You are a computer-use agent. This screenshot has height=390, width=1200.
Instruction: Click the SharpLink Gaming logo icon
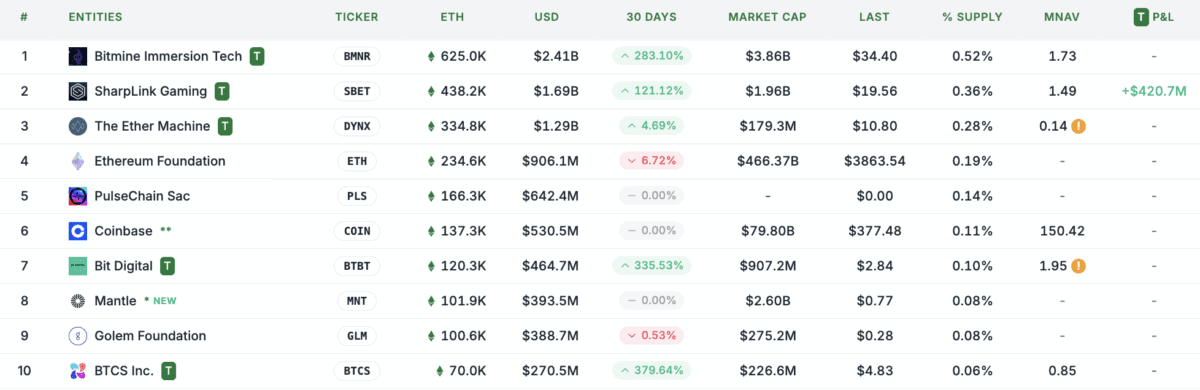pos(78,91)
